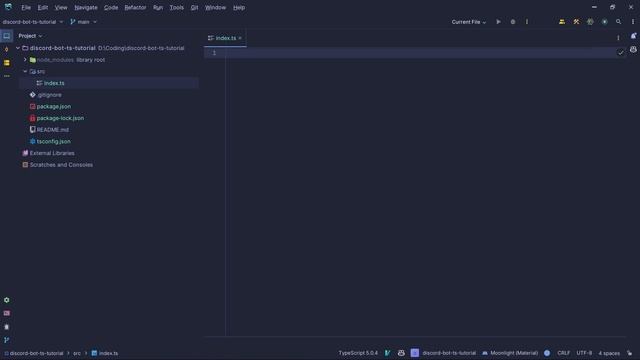Open the Copilot icon on right sidebar
640x360 pixels.
click(x=633, y=49)
